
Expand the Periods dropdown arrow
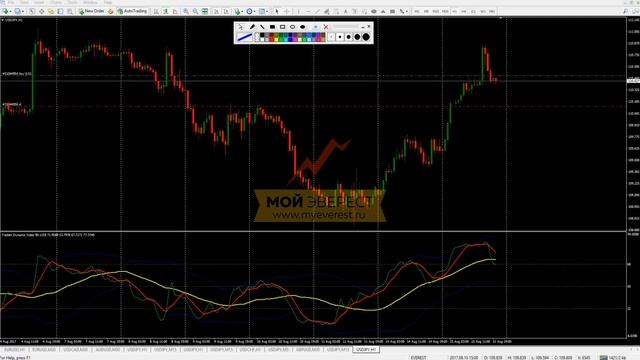click(x=255, y=11)
